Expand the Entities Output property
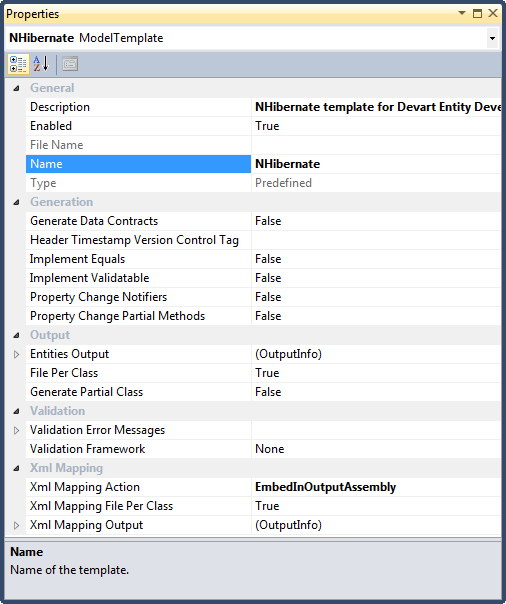This screenshot has height=604, width=506. [x=16, y=354]
